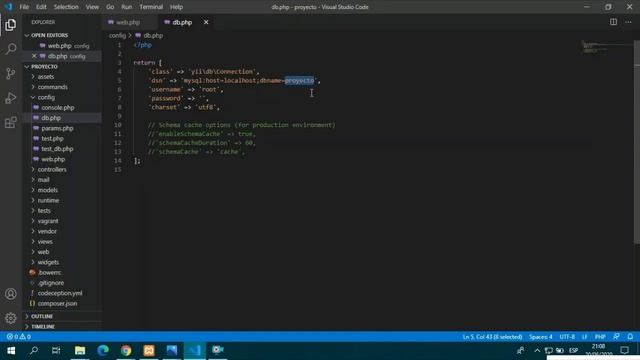
Task: Open the Run menu
Action: click(127, 7)
